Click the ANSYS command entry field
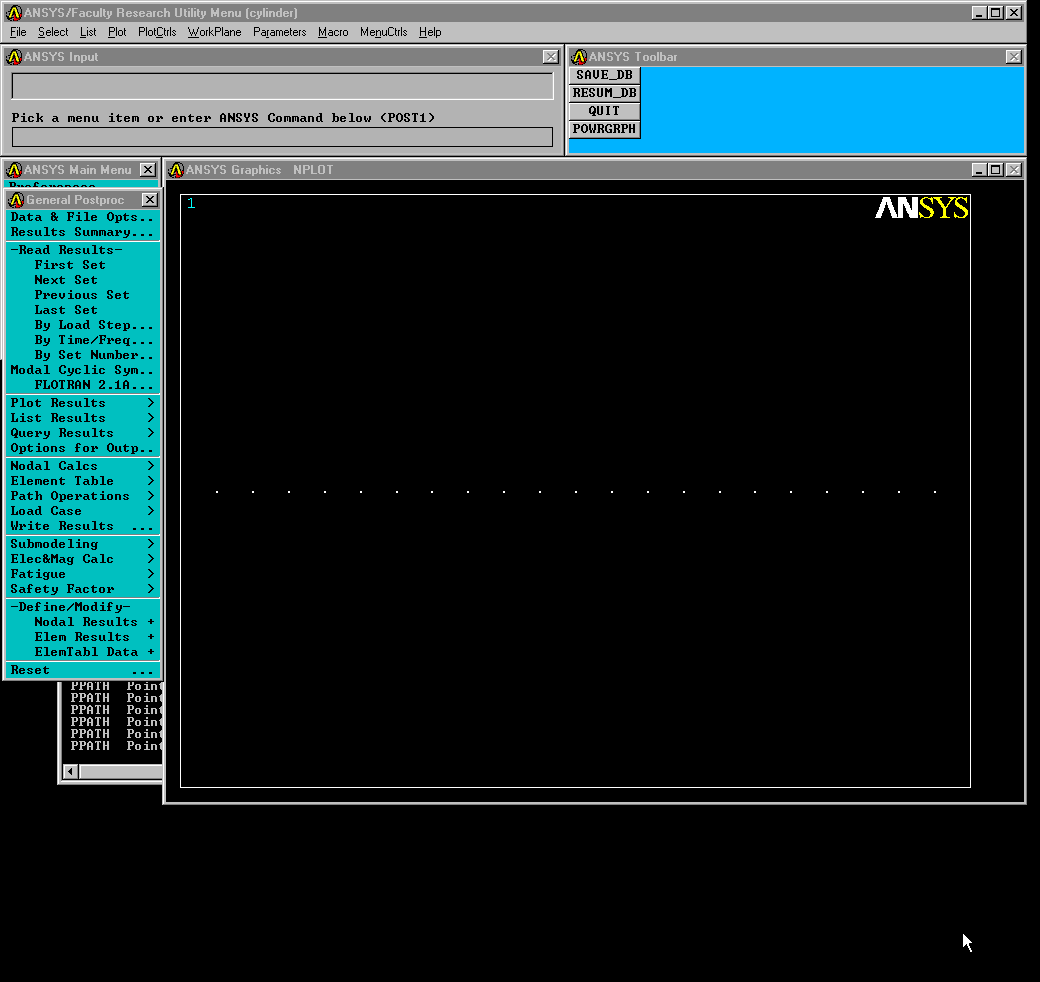The width and height of the screenshot is (1040, 982). point(283,137)
